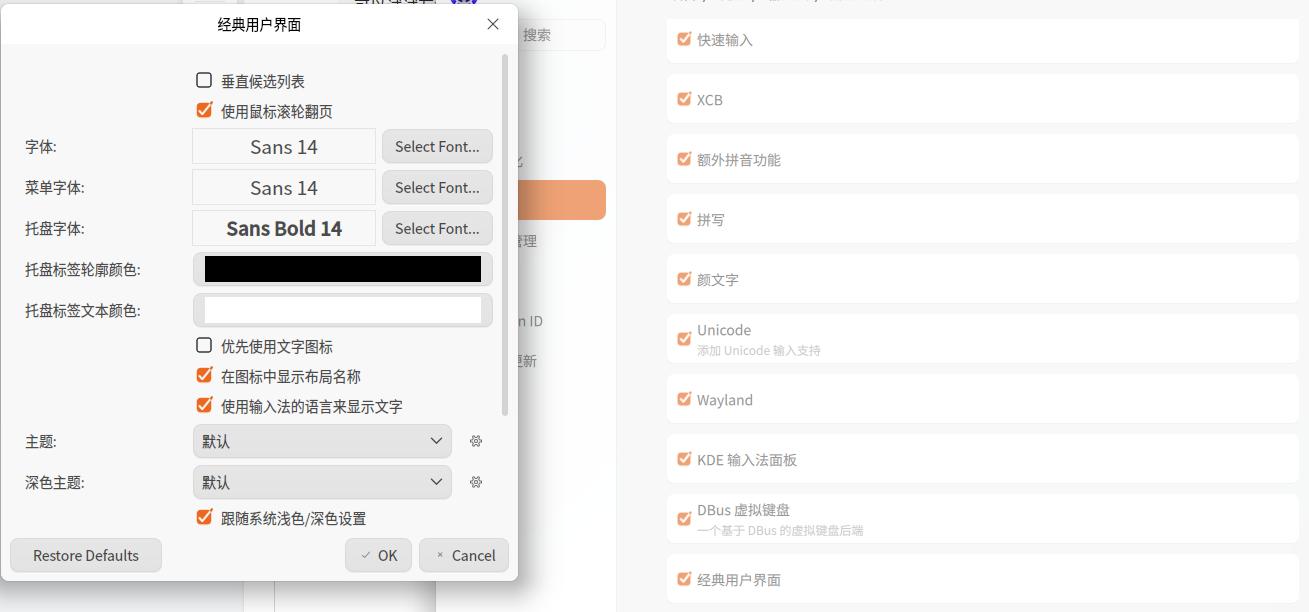Viewport: 1309px width, 612px height.
Task: Click Select Font for 菜单字体 row
Action: point(437,187)
